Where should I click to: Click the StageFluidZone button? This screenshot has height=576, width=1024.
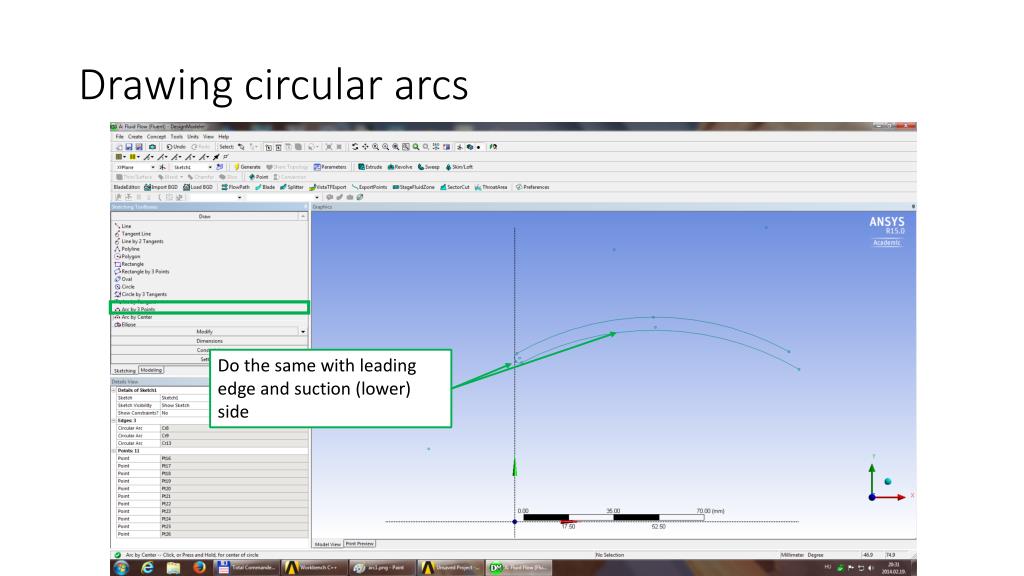(x=413, y=187)
